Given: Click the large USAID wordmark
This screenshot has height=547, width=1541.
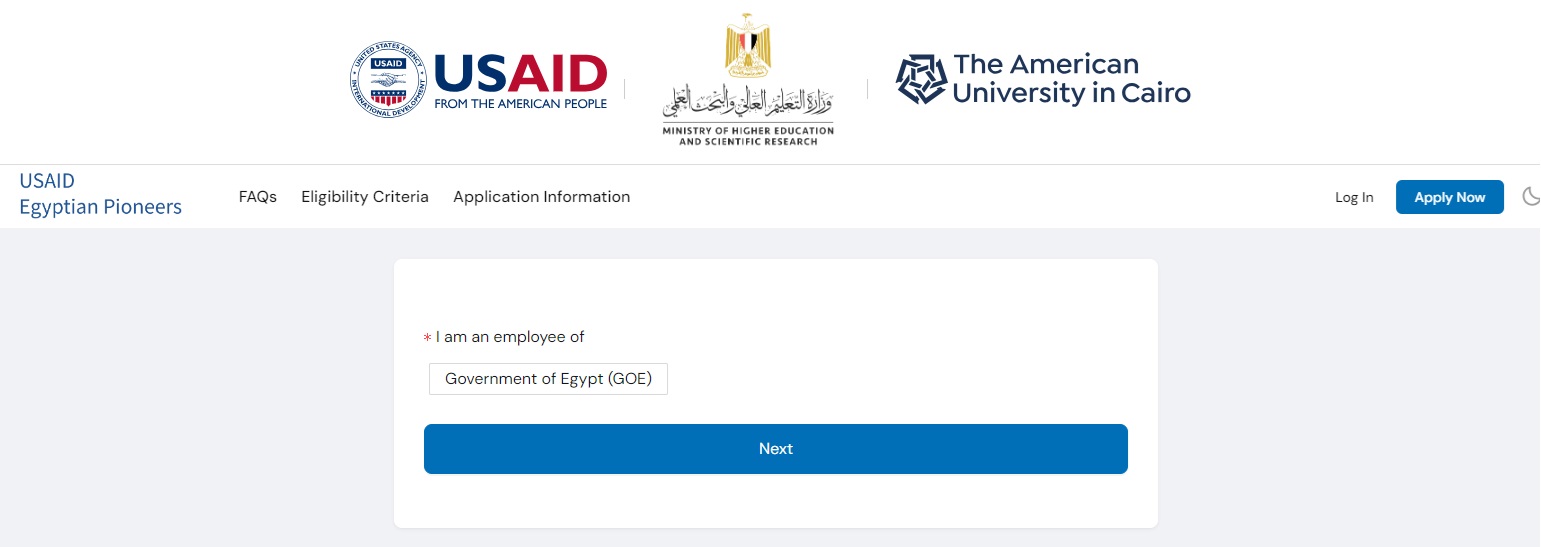Looking at the screenshot, I should [520, 73].
